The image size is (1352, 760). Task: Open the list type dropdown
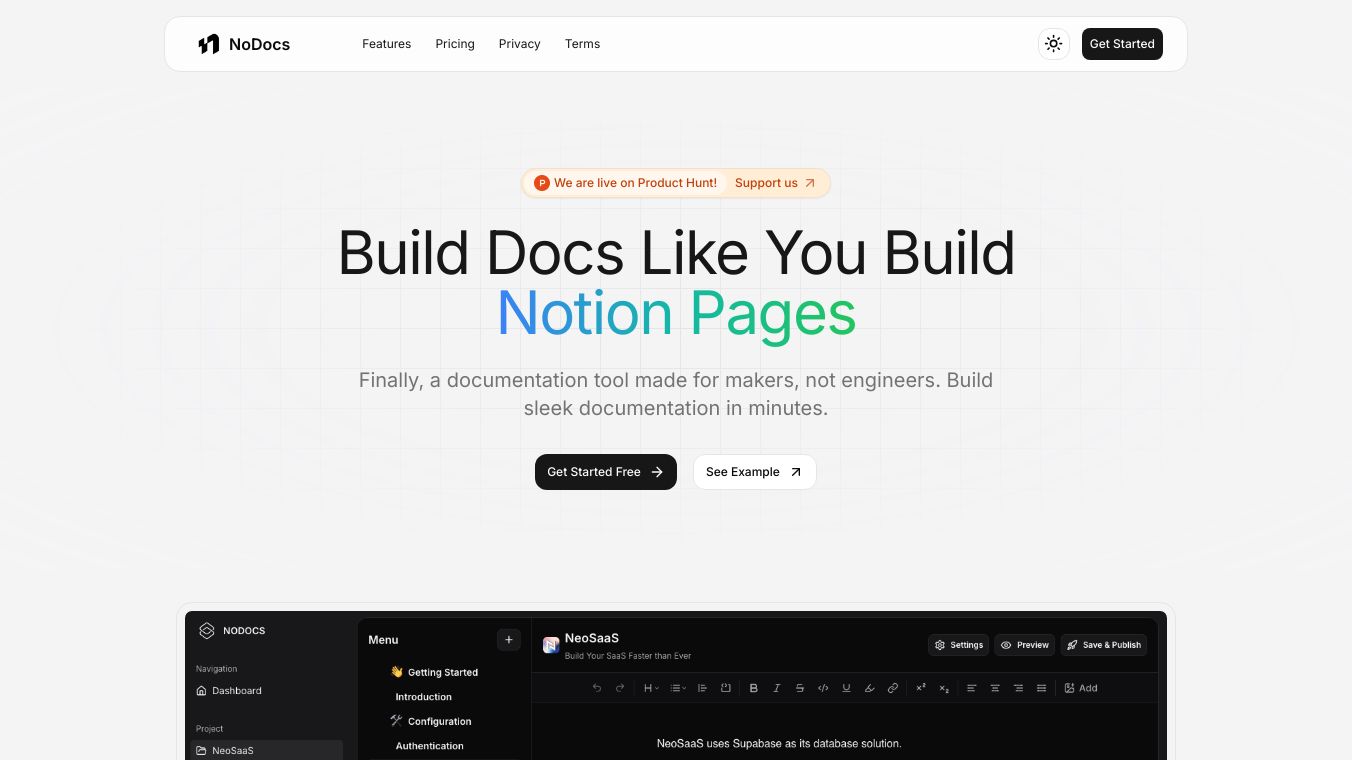678,688
